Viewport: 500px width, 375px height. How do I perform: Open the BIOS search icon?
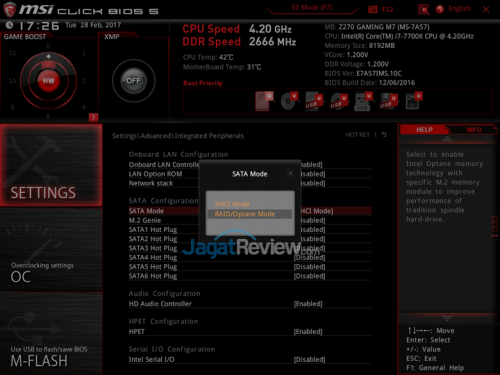424,10
